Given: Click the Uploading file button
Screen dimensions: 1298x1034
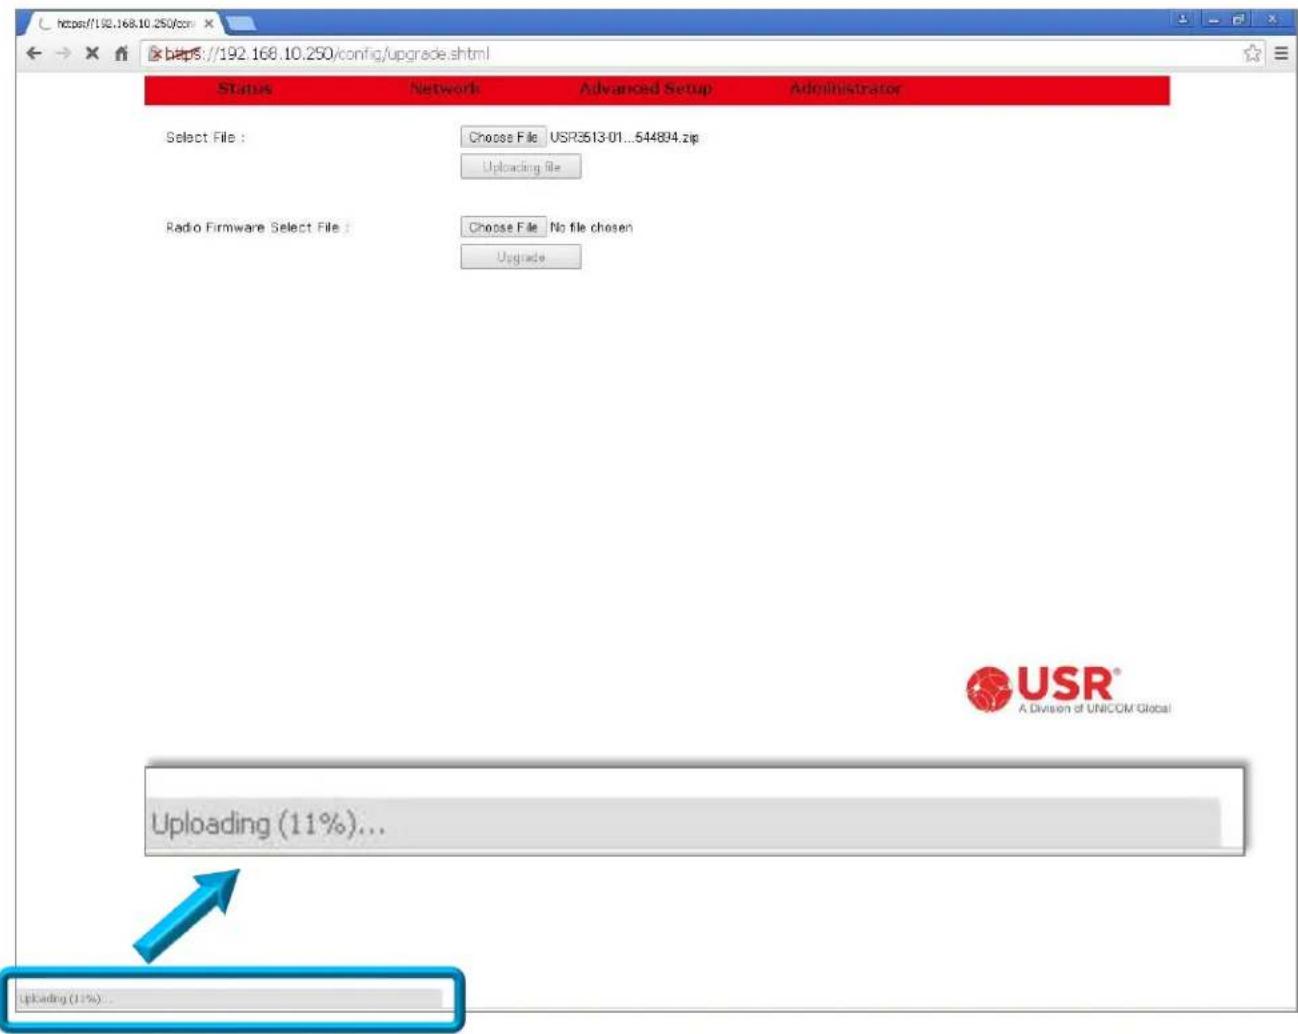Looking at the screenshot, I should coord(521,167).
